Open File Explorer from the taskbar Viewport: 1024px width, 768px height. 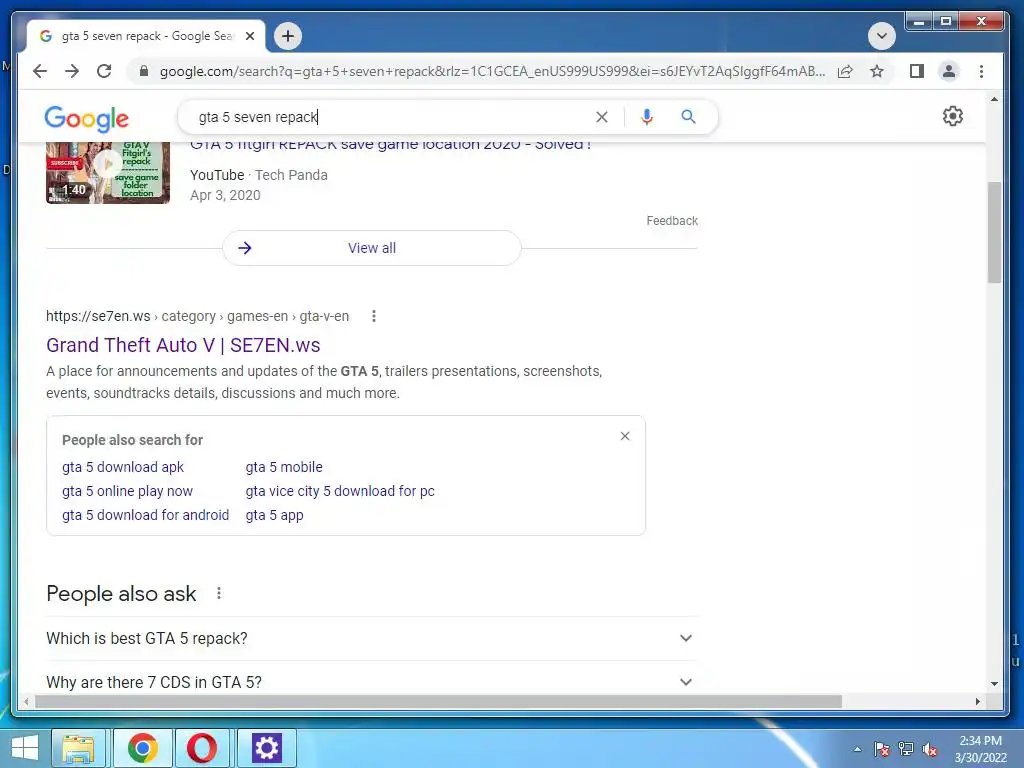[78, 748]
